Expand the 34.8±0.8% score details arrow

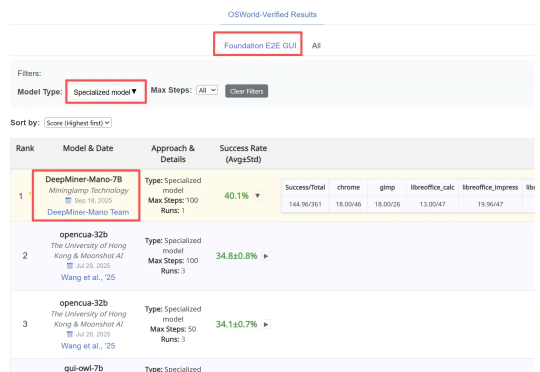click(266, 256)
